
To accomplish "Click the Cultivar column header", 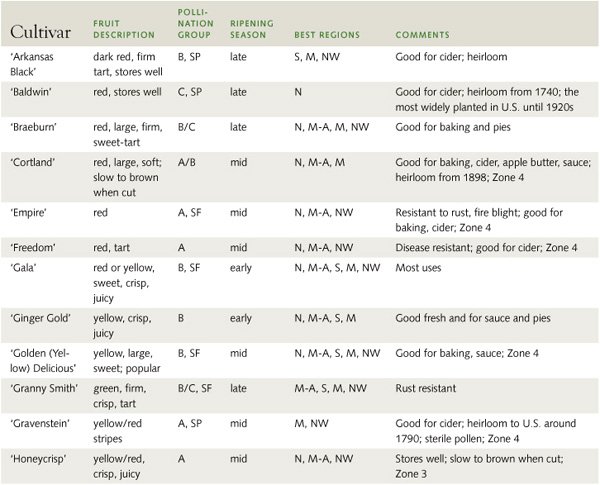I will (40, 32).
